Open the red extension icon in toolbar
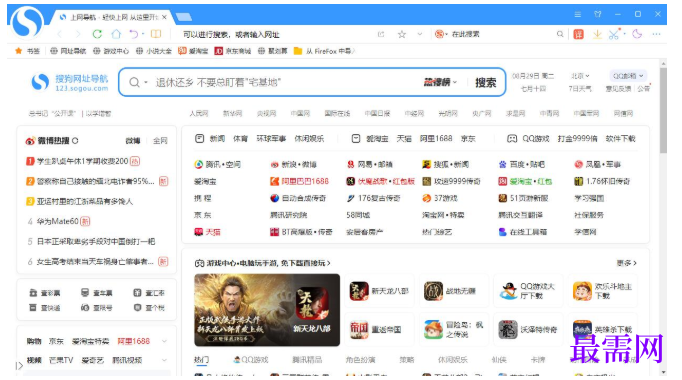The height and width of the screenshot is (380, 682). click(x=578, y=34)
